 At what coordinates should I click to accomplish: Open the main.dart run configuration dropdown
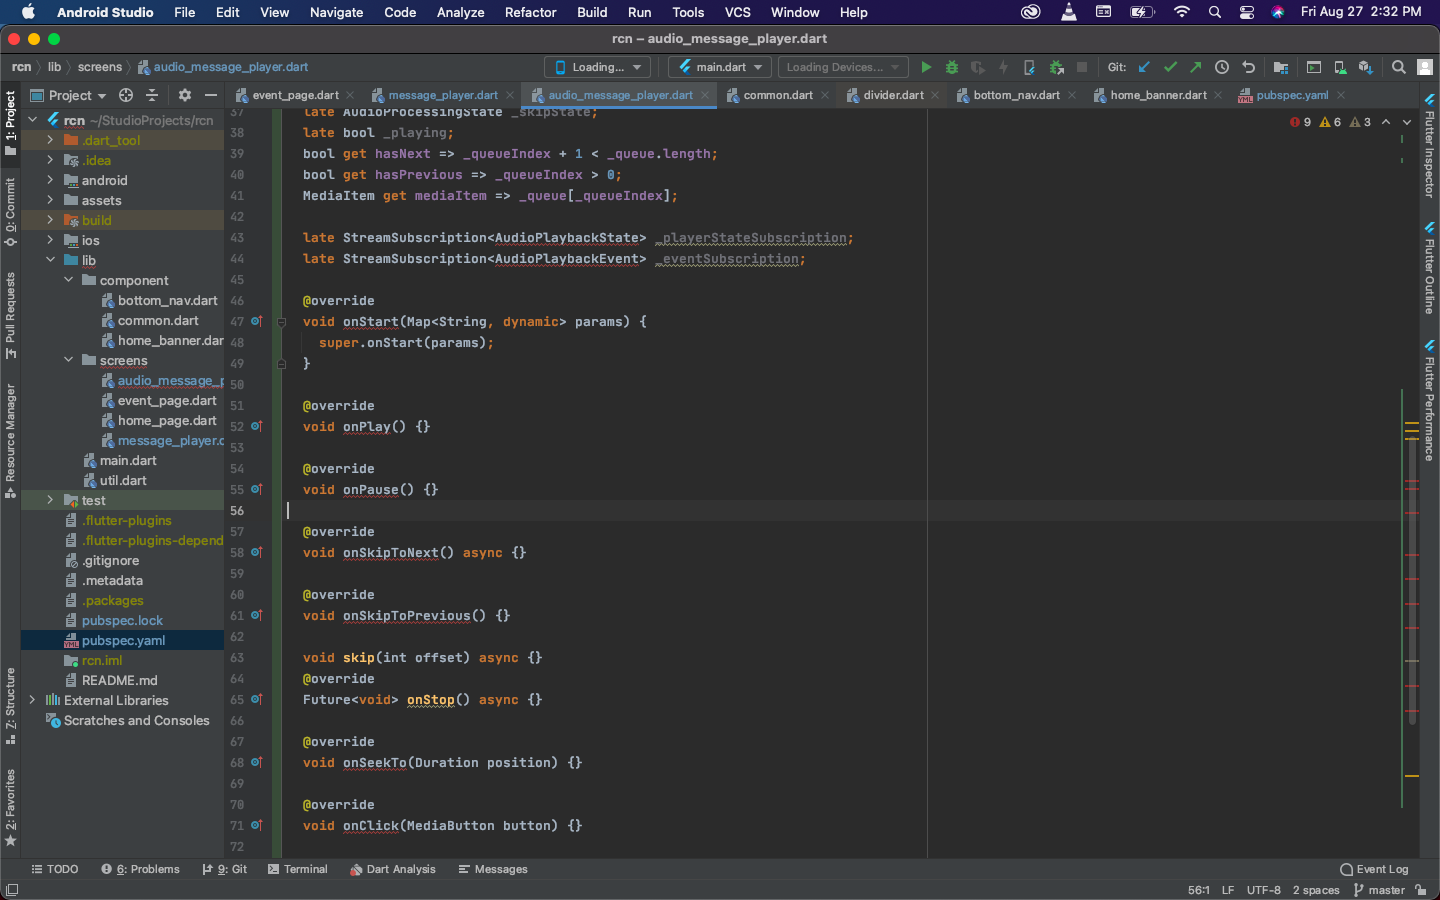tap(721, 67)
